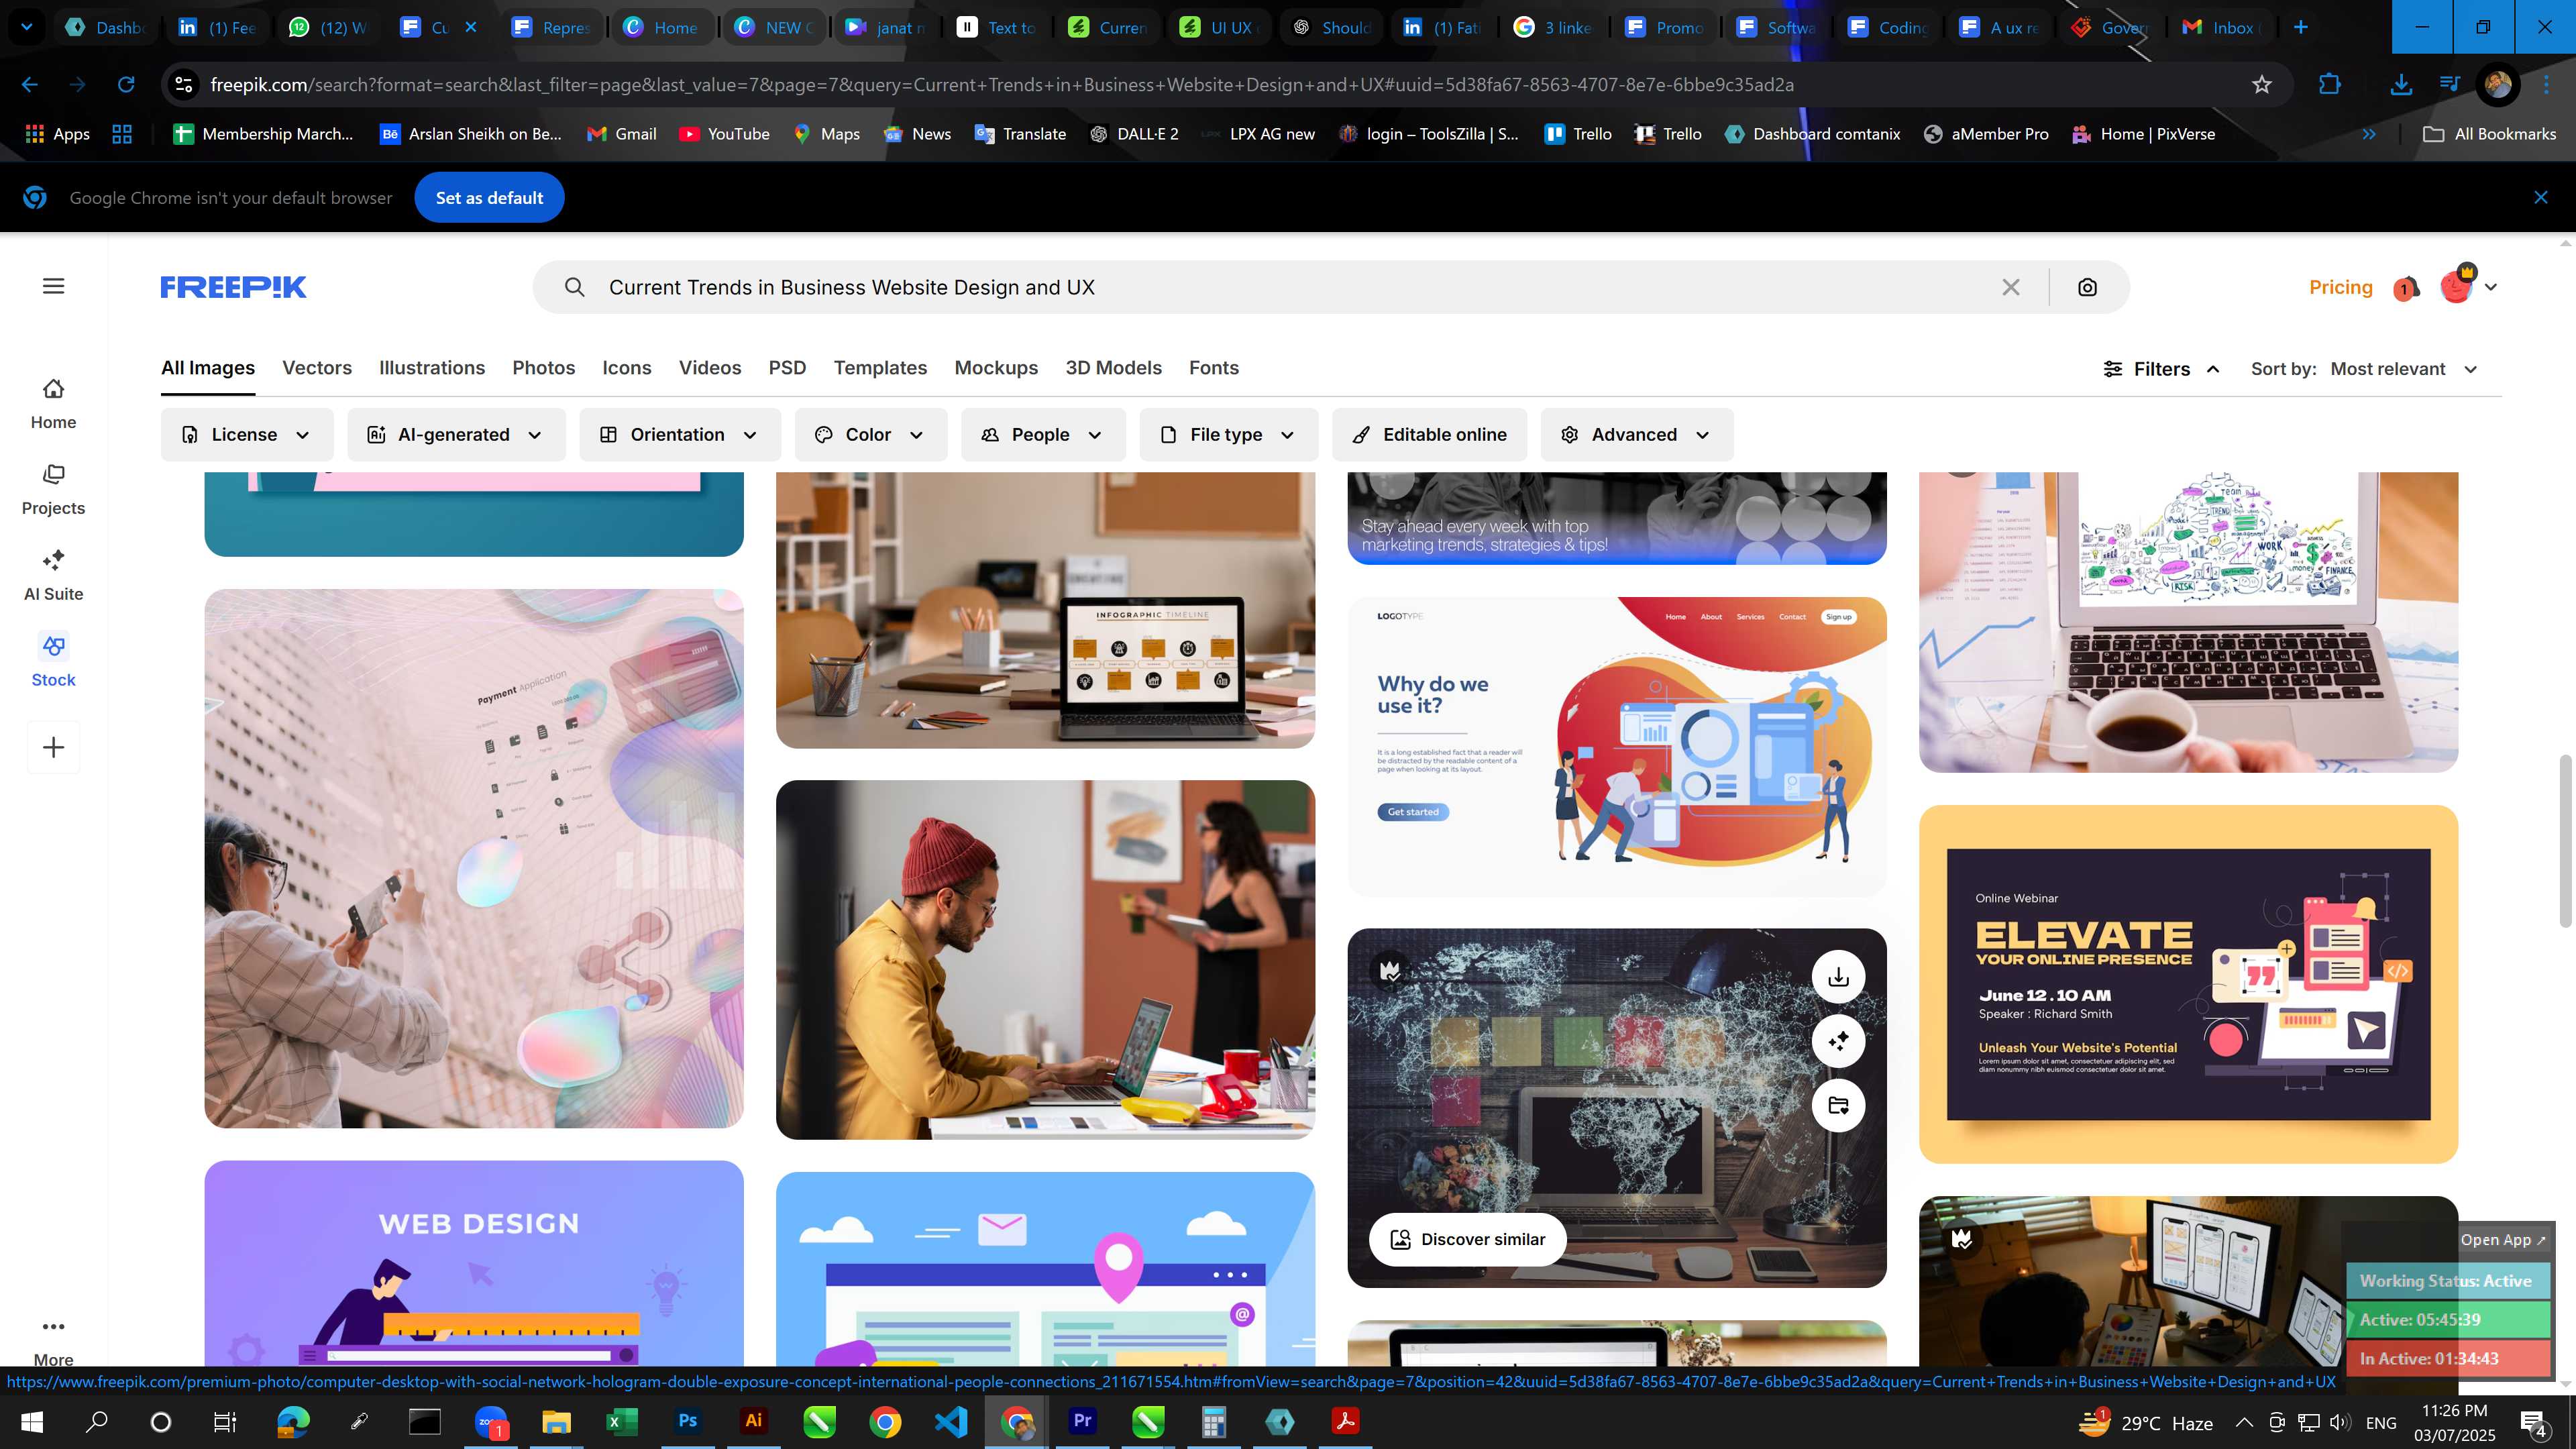2576x1449 pixels.
Task: Open the user account dropdown arrow
Action: pos(2490,287)
